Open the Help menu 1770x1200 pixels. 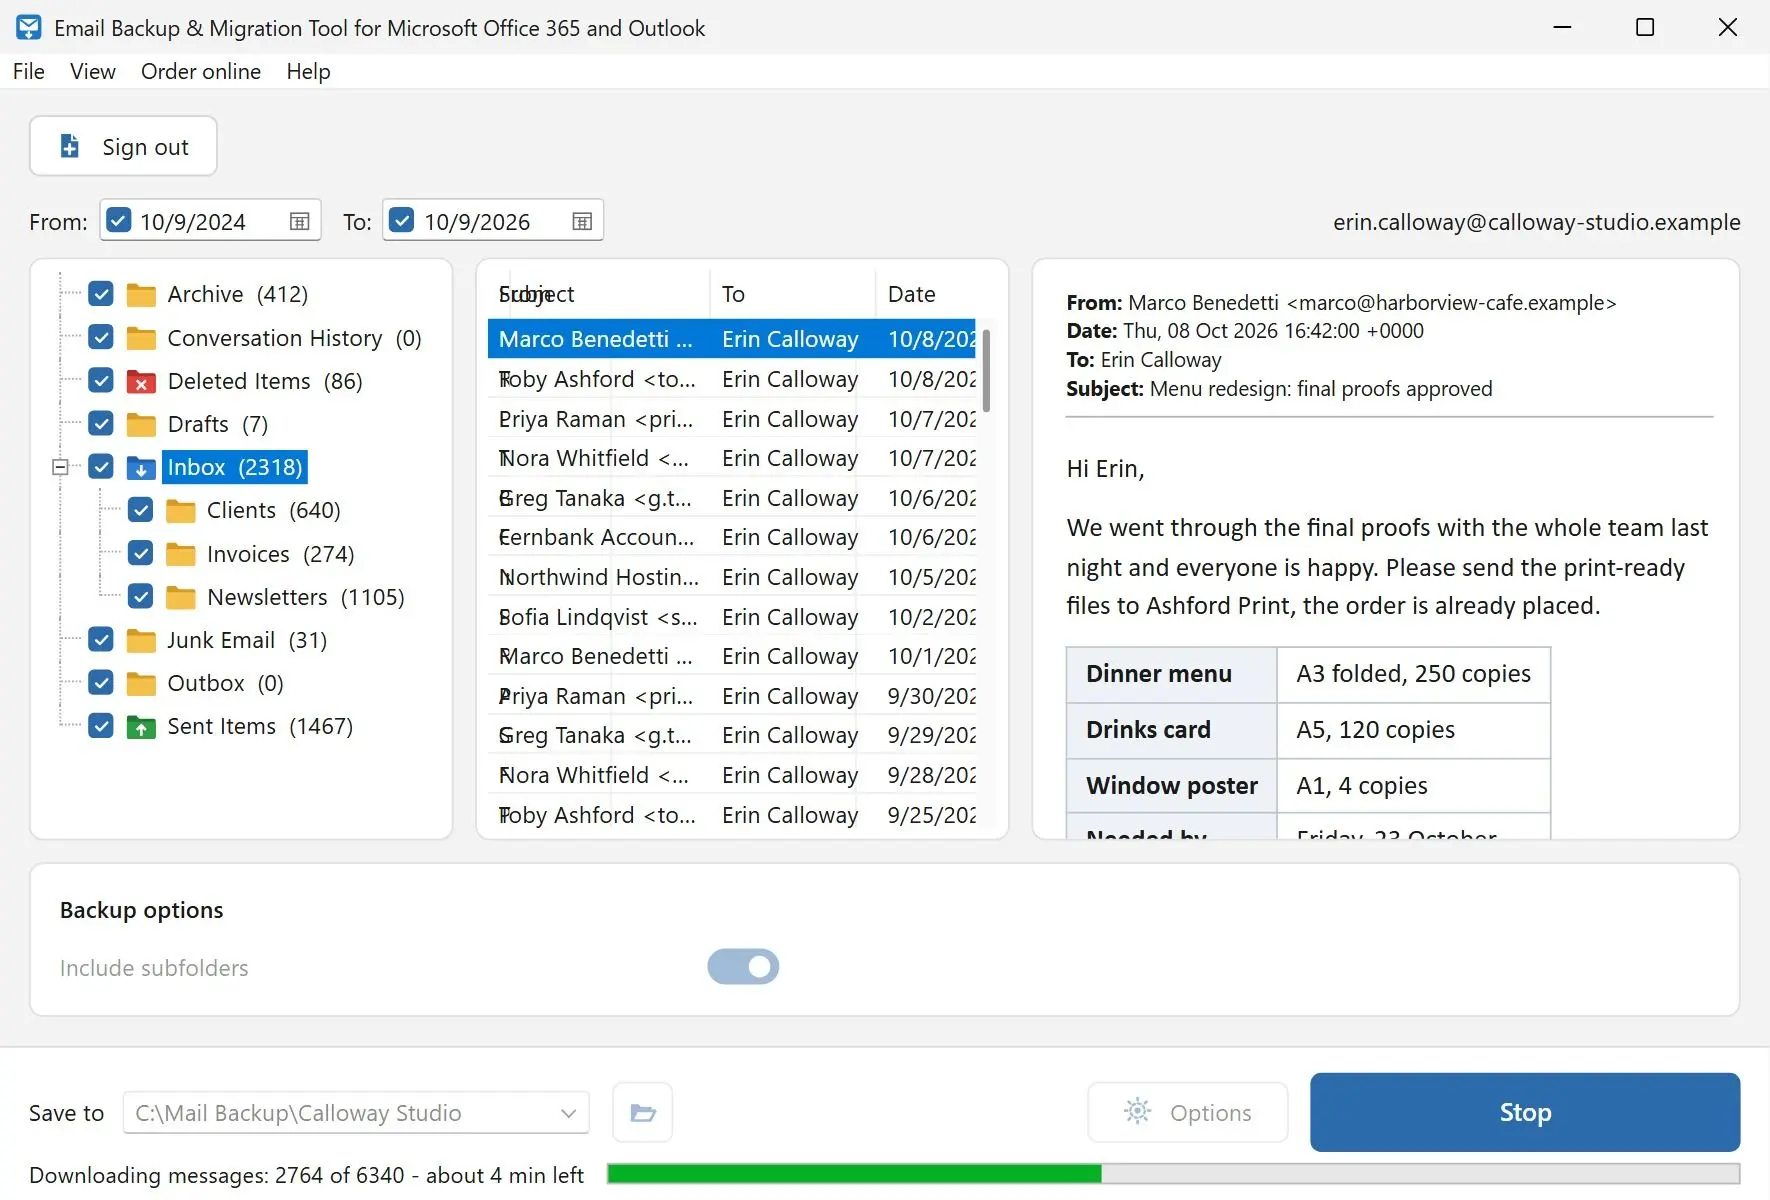(308, 71)
